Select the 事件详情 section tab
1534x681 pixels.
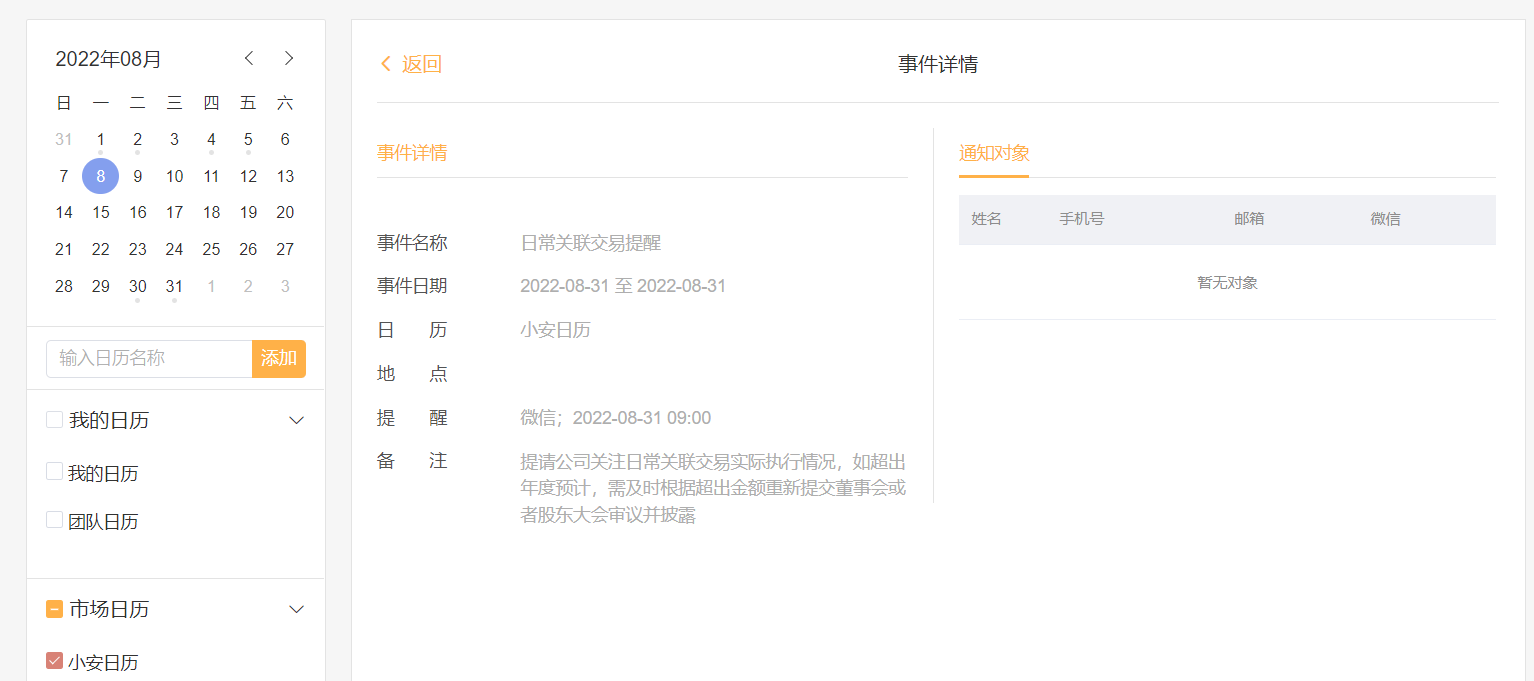(412, 153)
